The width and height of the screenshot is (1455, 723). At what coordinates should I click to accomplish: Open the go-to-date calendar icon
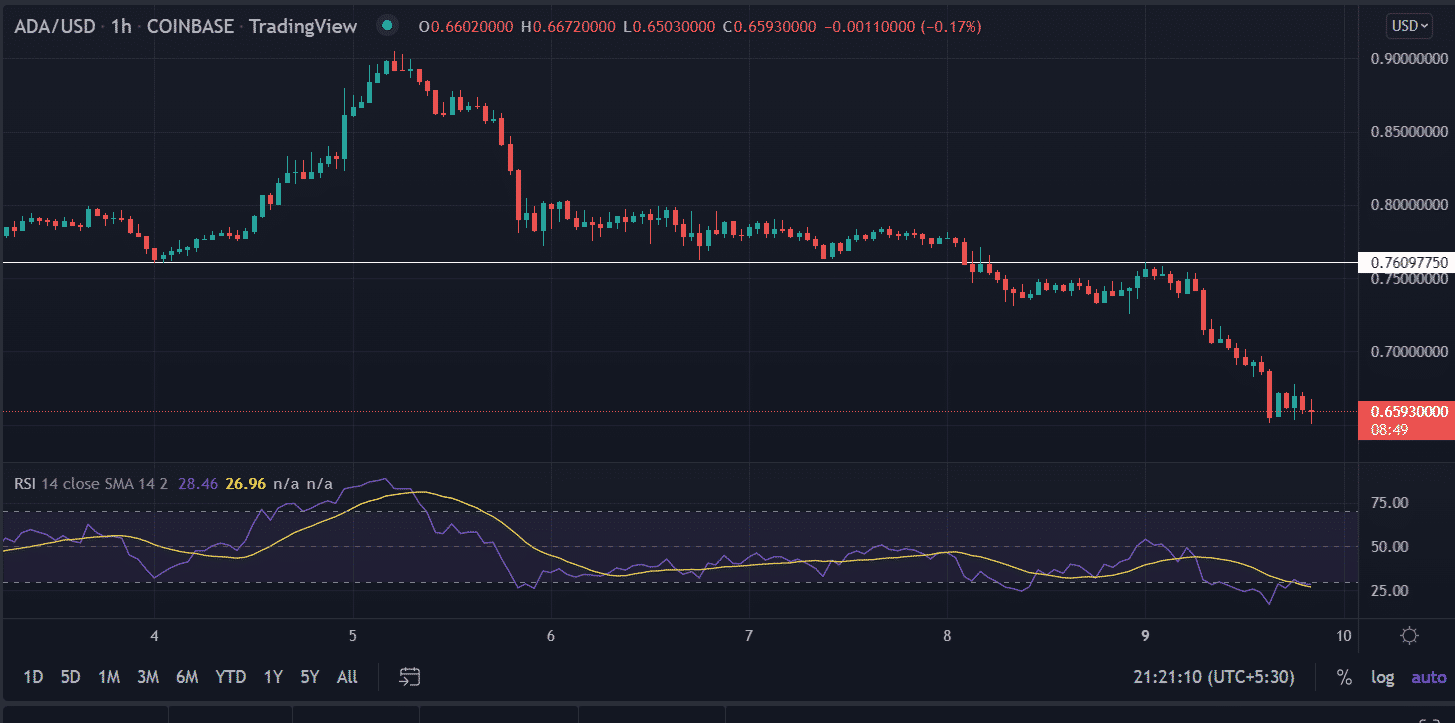tap(408, 677)
